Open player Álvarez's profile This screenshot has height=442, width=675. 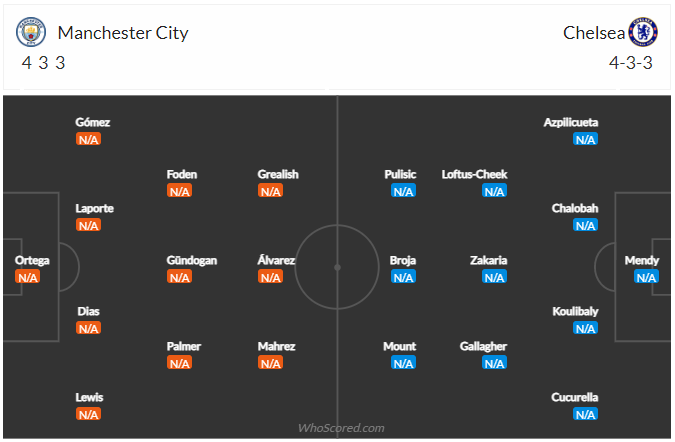(276, 260)
